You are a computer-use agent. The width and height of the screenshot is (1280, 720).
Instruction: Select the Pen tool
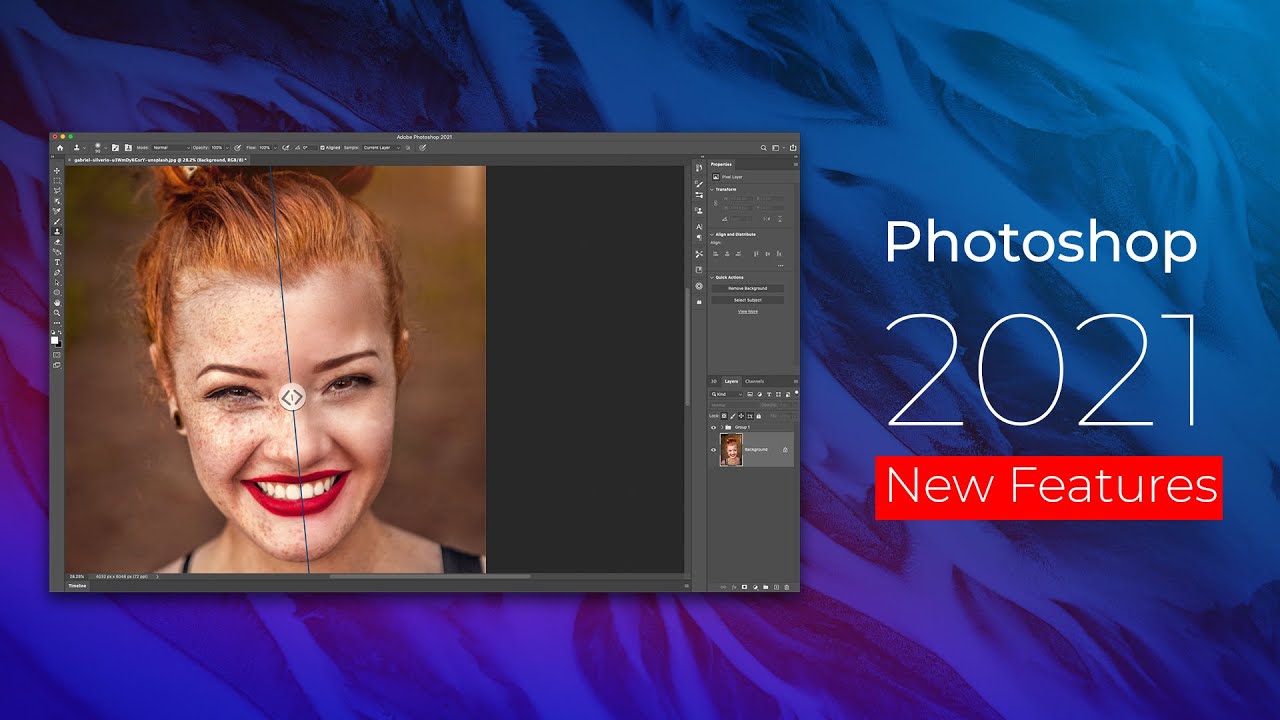click(57, 272)
